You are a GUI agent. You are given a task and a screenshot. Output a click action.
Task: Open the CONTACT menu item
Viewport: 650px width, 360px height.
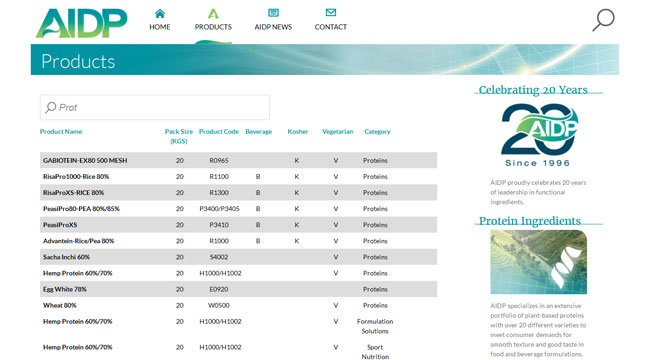click(331, 27)
